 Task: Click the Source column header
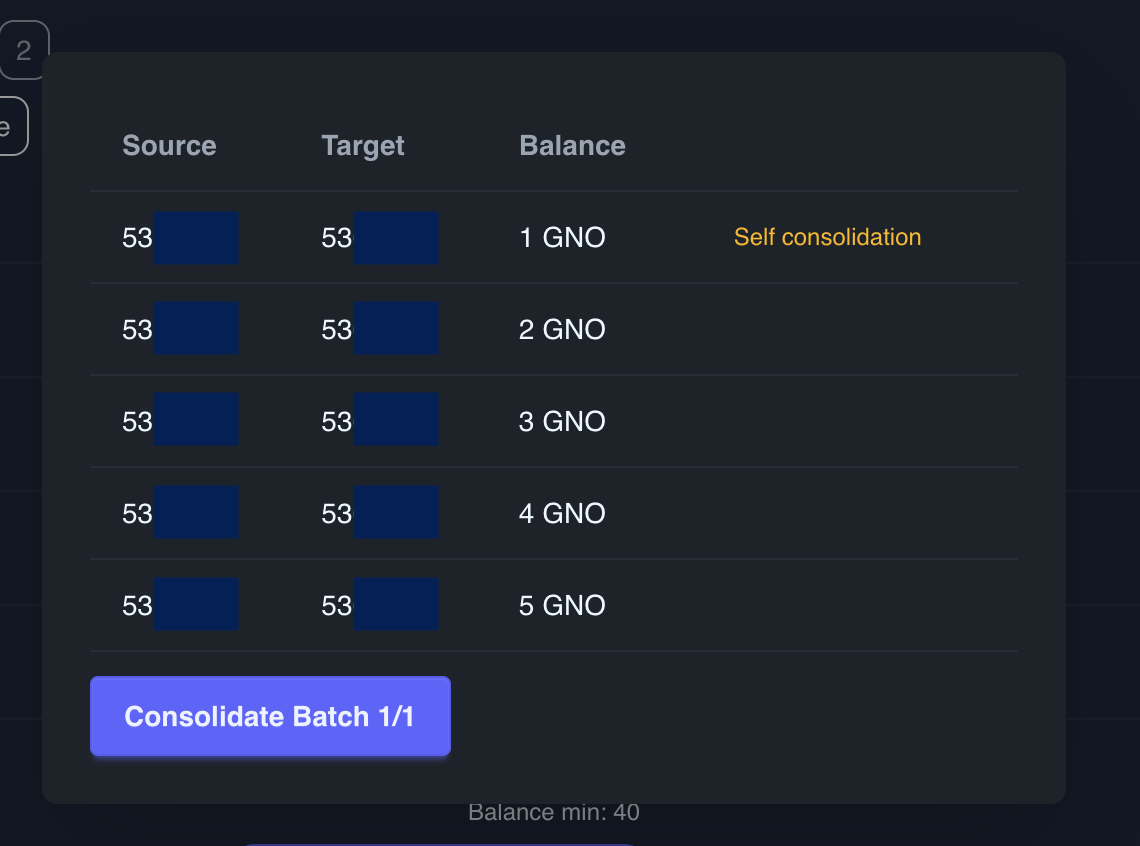(169, 146)
